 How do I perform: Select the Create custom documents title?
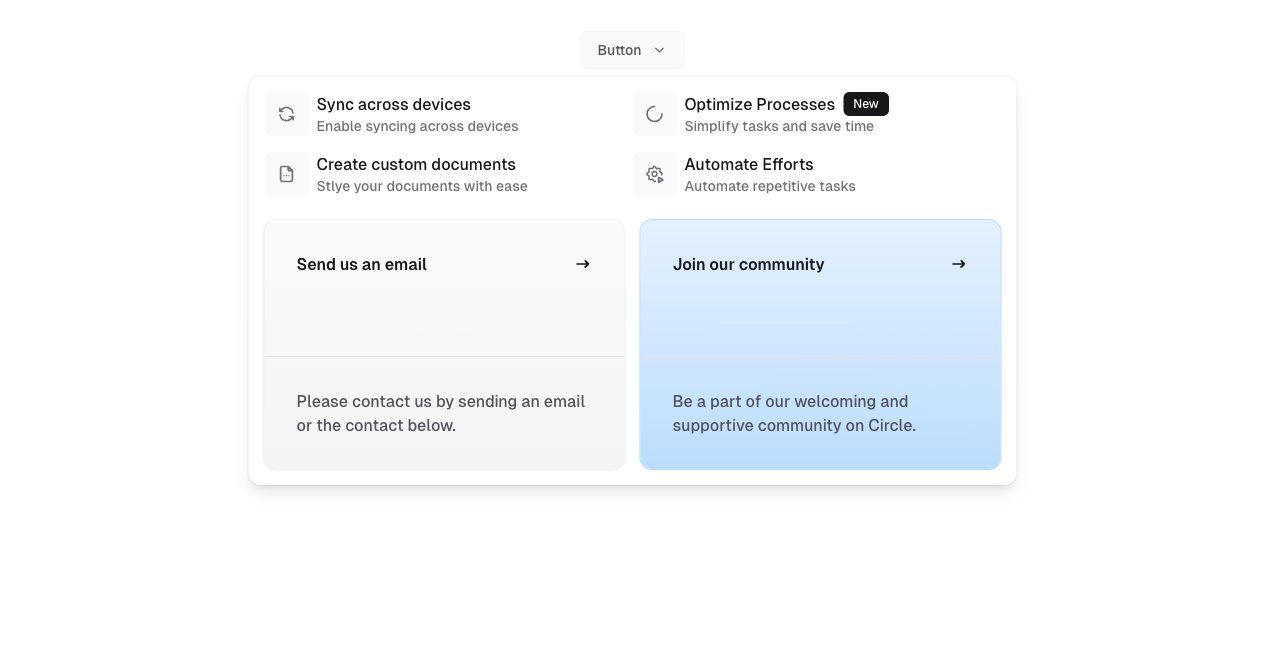416,164
